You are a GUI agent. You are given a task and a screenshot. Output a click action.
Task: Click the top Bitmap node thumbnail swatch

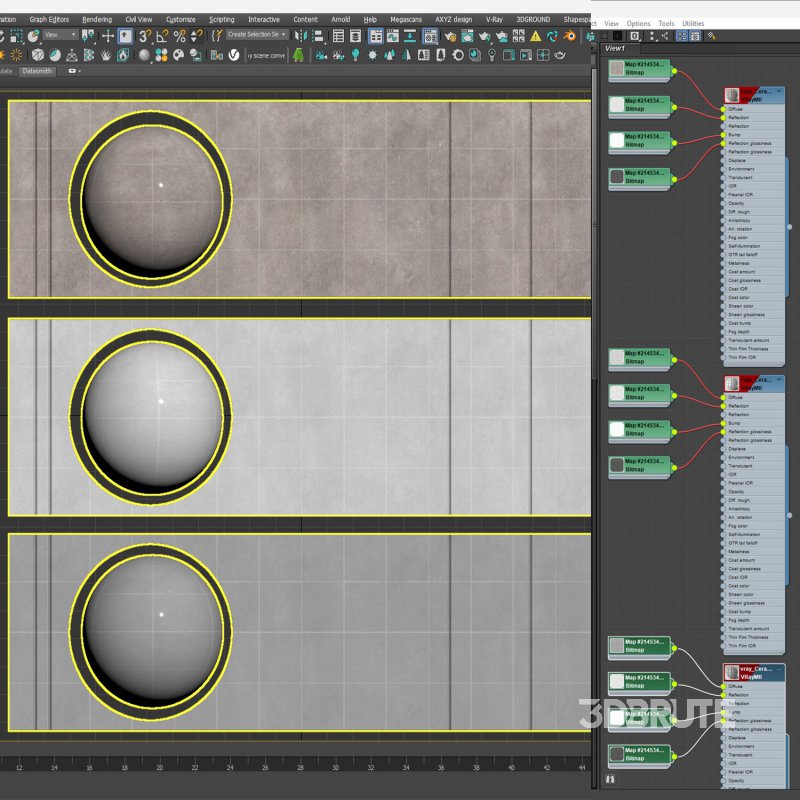point(617,69)
